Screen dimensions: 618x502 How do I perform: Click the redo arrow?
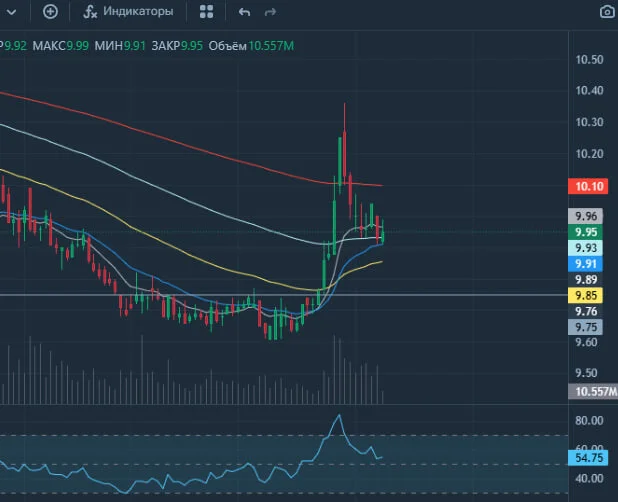pos(270,12)
